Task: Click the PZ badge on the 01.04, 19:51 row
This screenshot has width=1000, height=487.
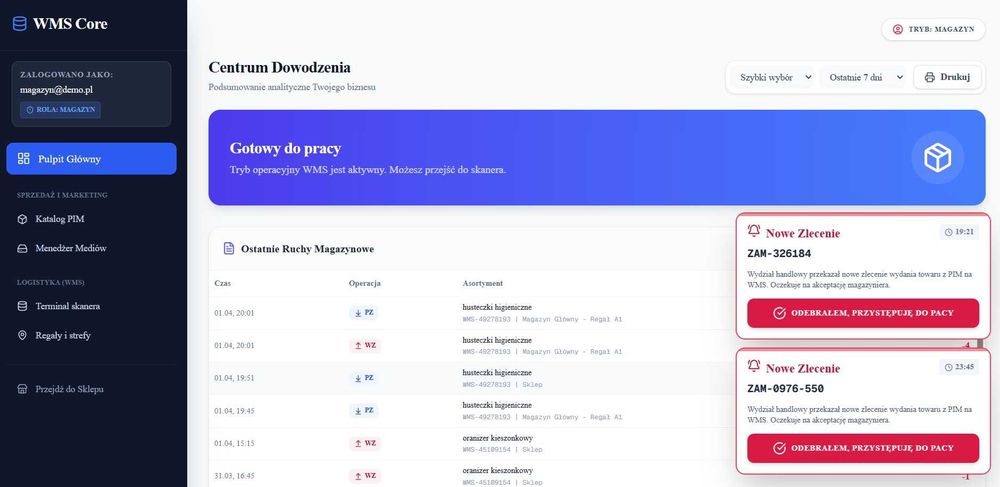Action: [x=364, y=378]
